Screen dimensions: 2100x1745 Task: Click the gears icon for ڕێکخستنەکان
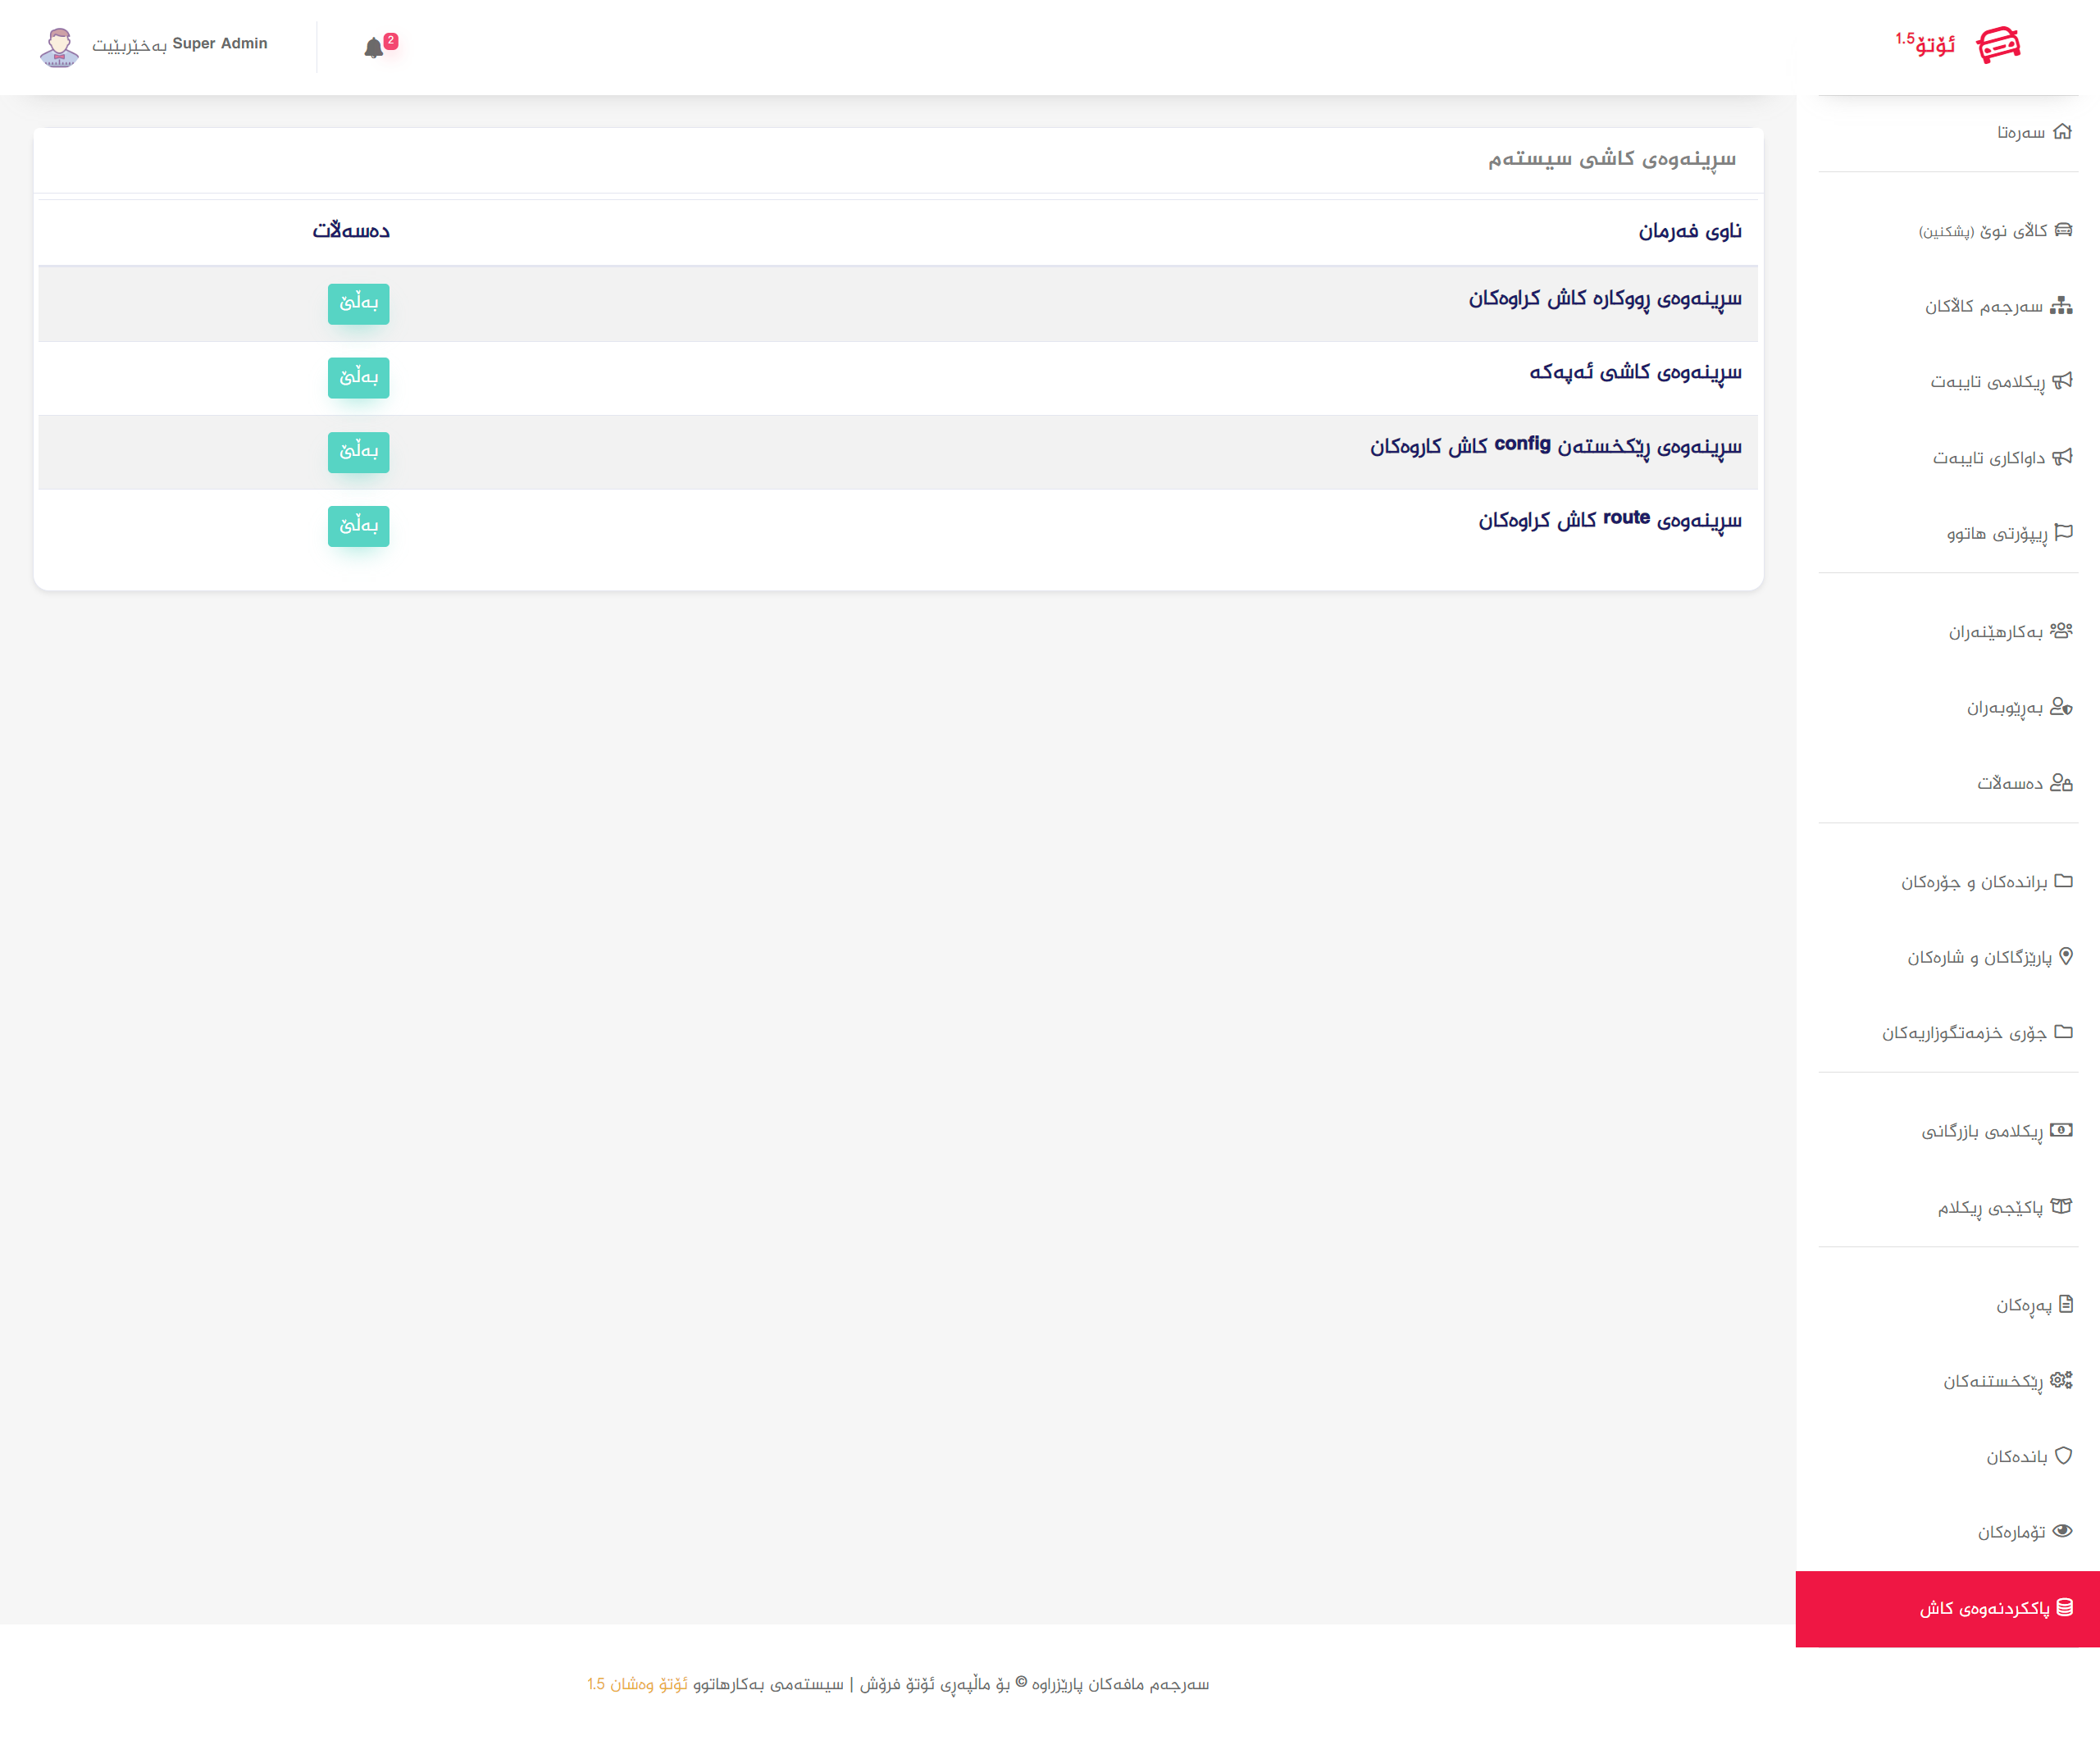(2061, 1380)
